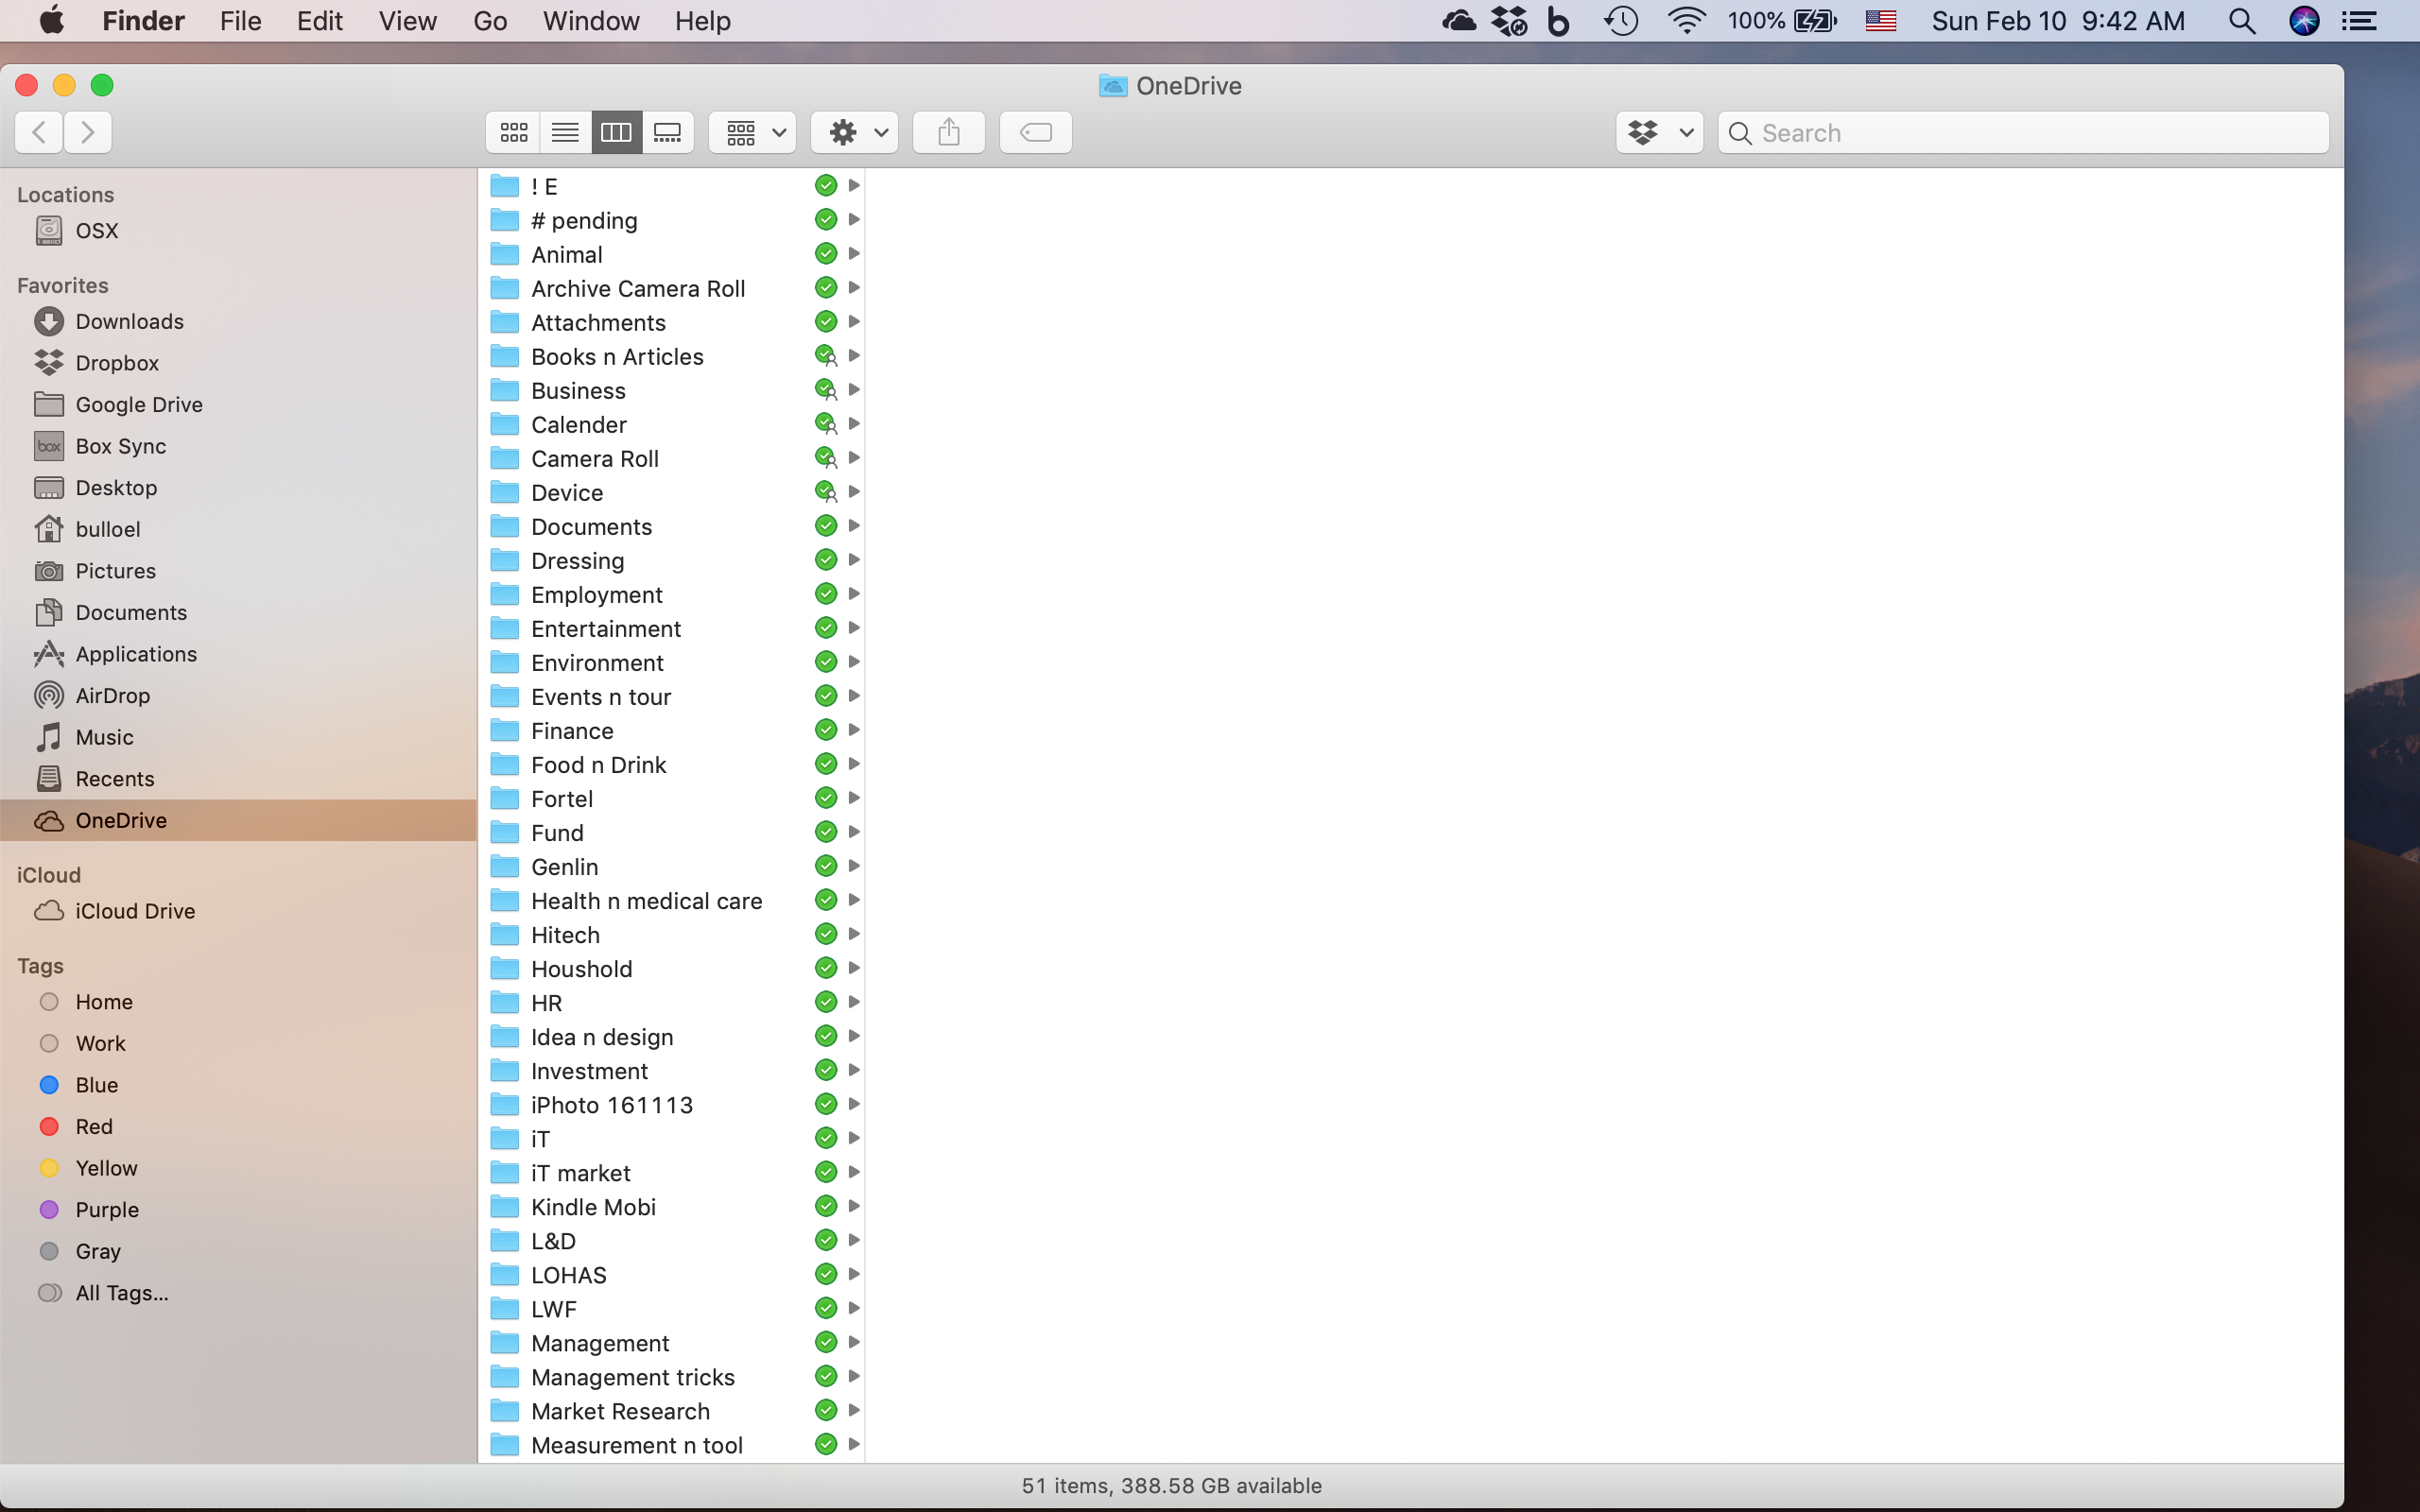
Task: Expand the Animal folder arrow
Action: tap(854, 254)
